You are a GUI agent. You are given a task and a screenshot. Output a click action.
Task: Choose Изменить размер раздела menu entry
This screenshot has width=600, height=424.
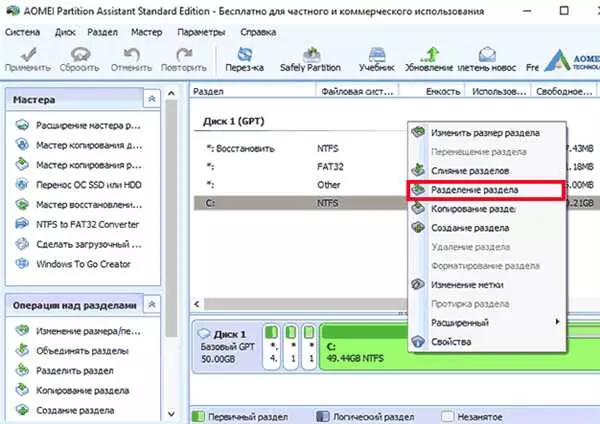point(487,133)
